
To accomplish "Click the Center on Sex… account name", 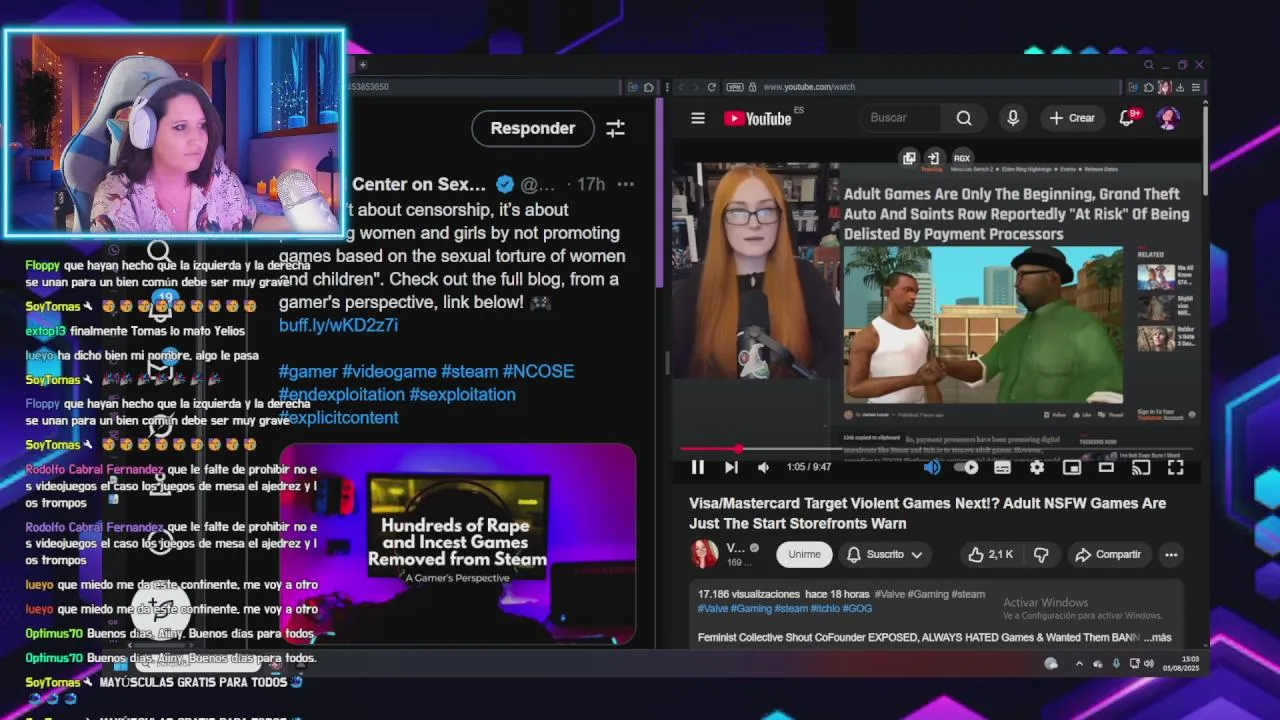I will 419,184.
